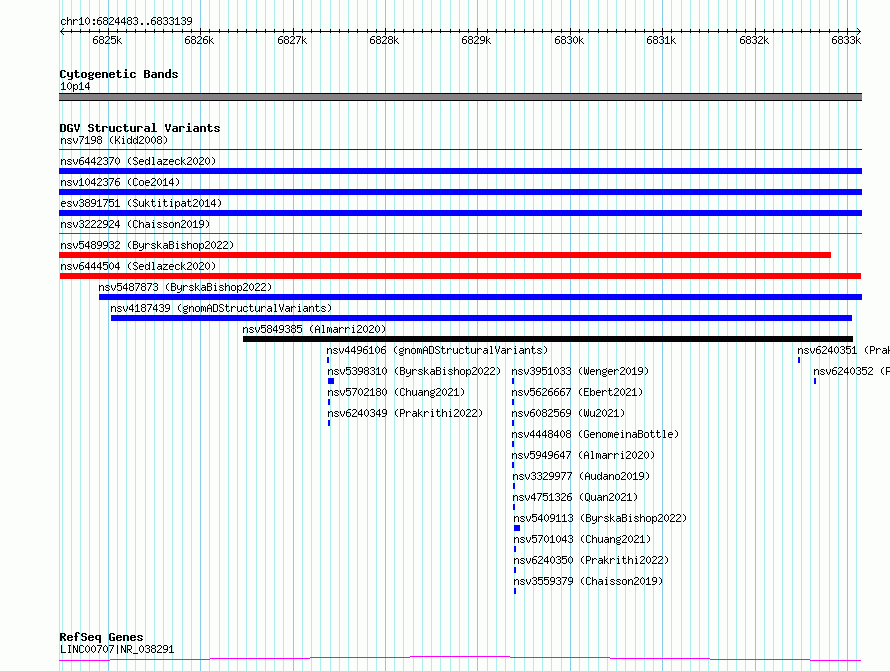This screenshot has height=671, width=890.
Task: Select the 6829k ruler tick label
Action: coord(476,40)
